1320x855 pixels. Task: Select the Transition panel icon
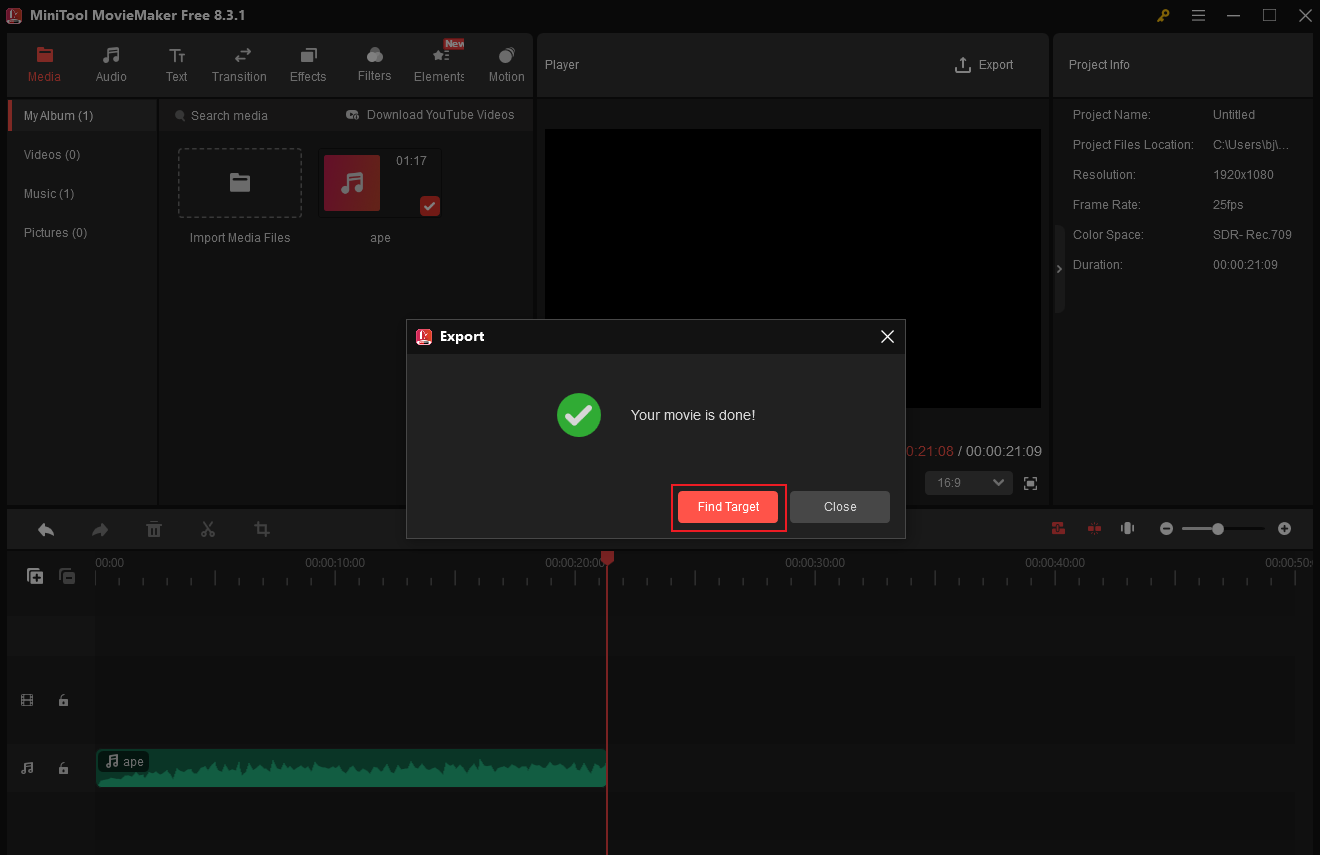239,63
